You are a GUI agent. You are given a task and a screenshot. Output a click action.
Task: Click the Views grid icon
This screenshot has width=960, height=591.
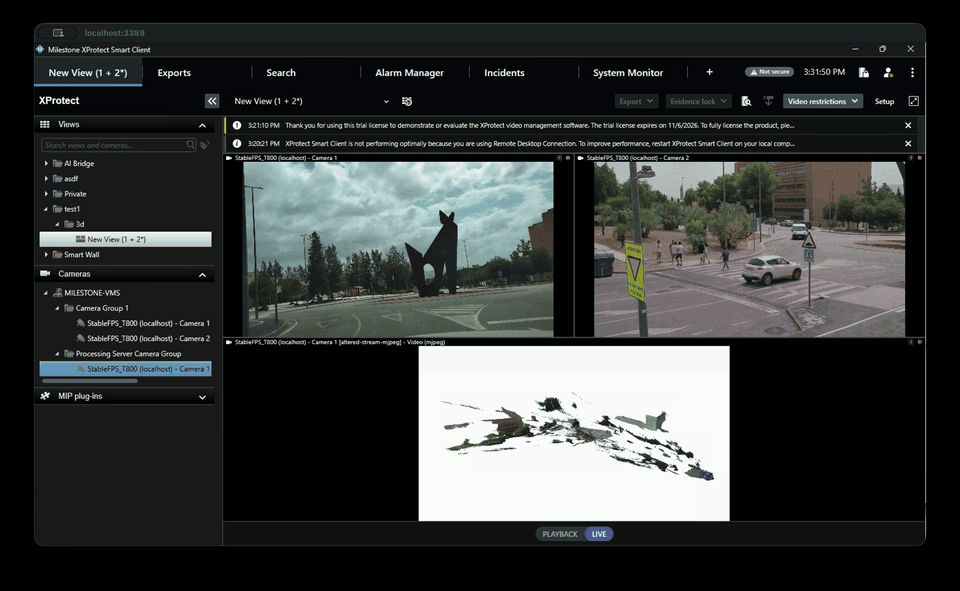pos(45,124)
